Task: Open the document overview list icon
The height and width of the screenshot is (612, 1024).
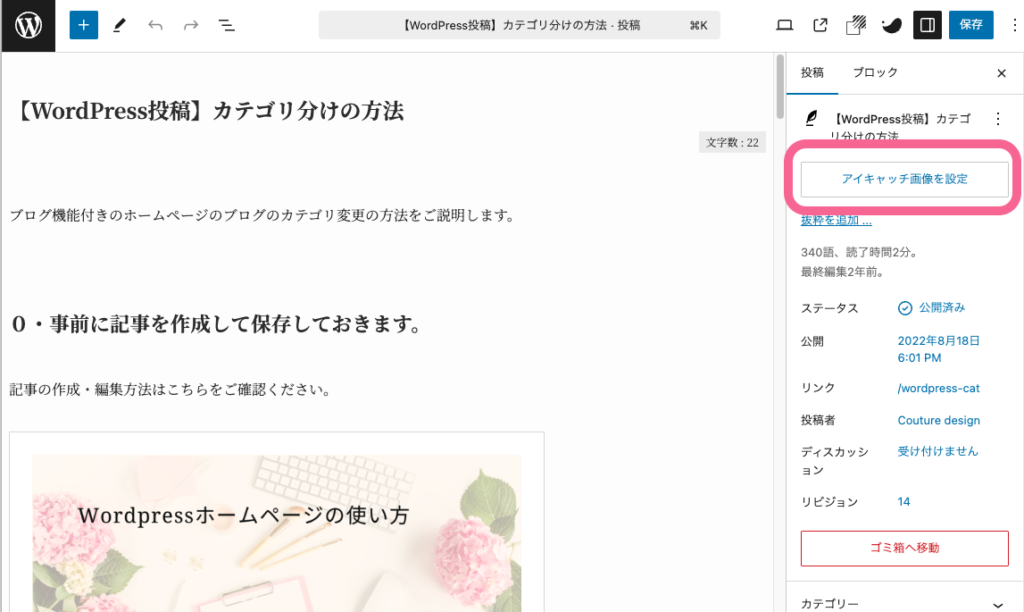Action: (x=226, y=25)
